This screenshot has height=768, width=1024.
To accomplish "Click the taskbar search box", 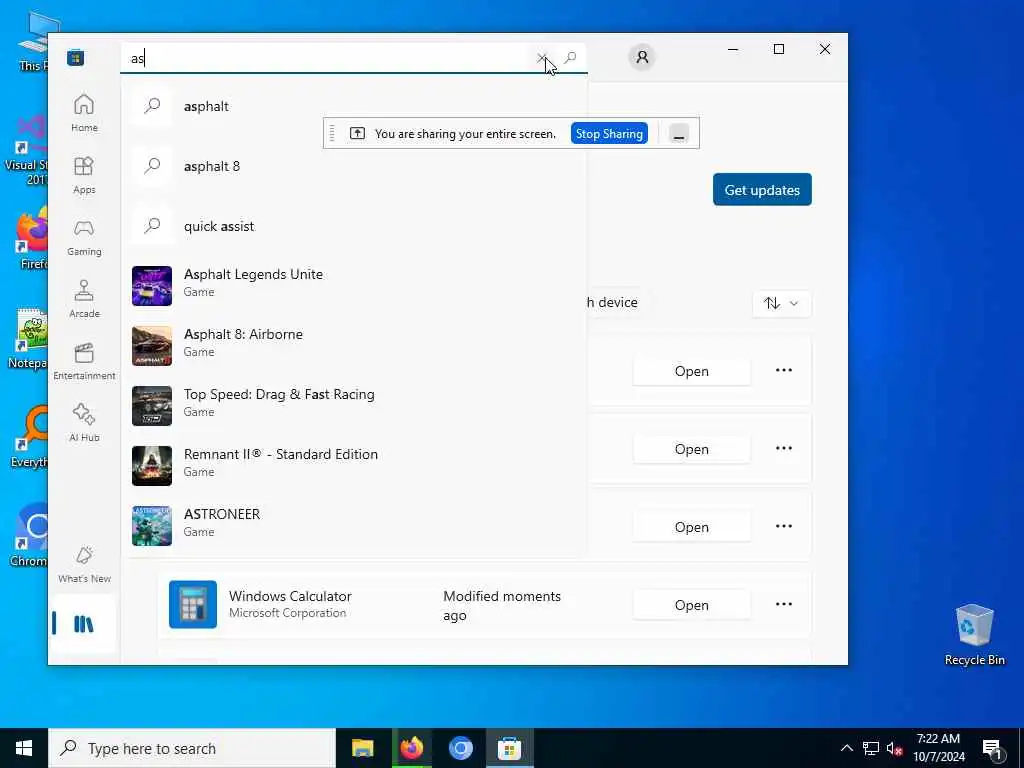I will click(192, 748).
